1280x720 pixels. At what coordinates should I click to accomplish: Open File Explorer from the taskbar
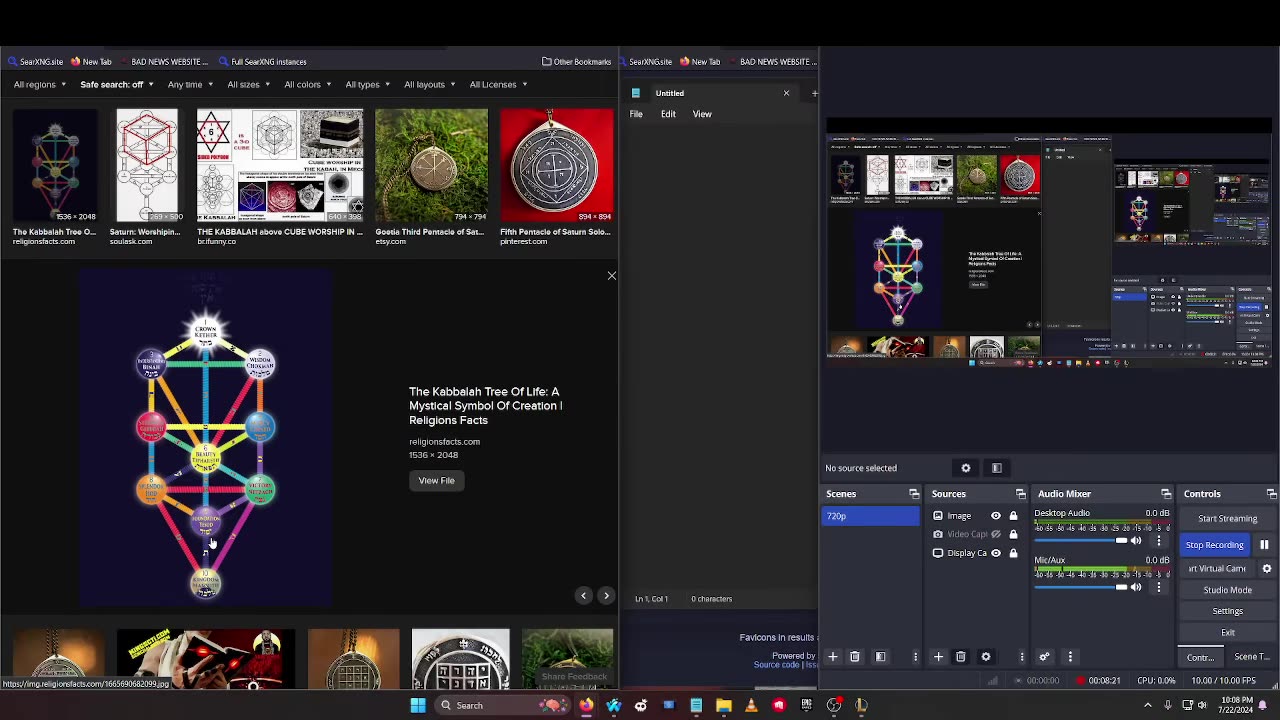pos(723,705)
